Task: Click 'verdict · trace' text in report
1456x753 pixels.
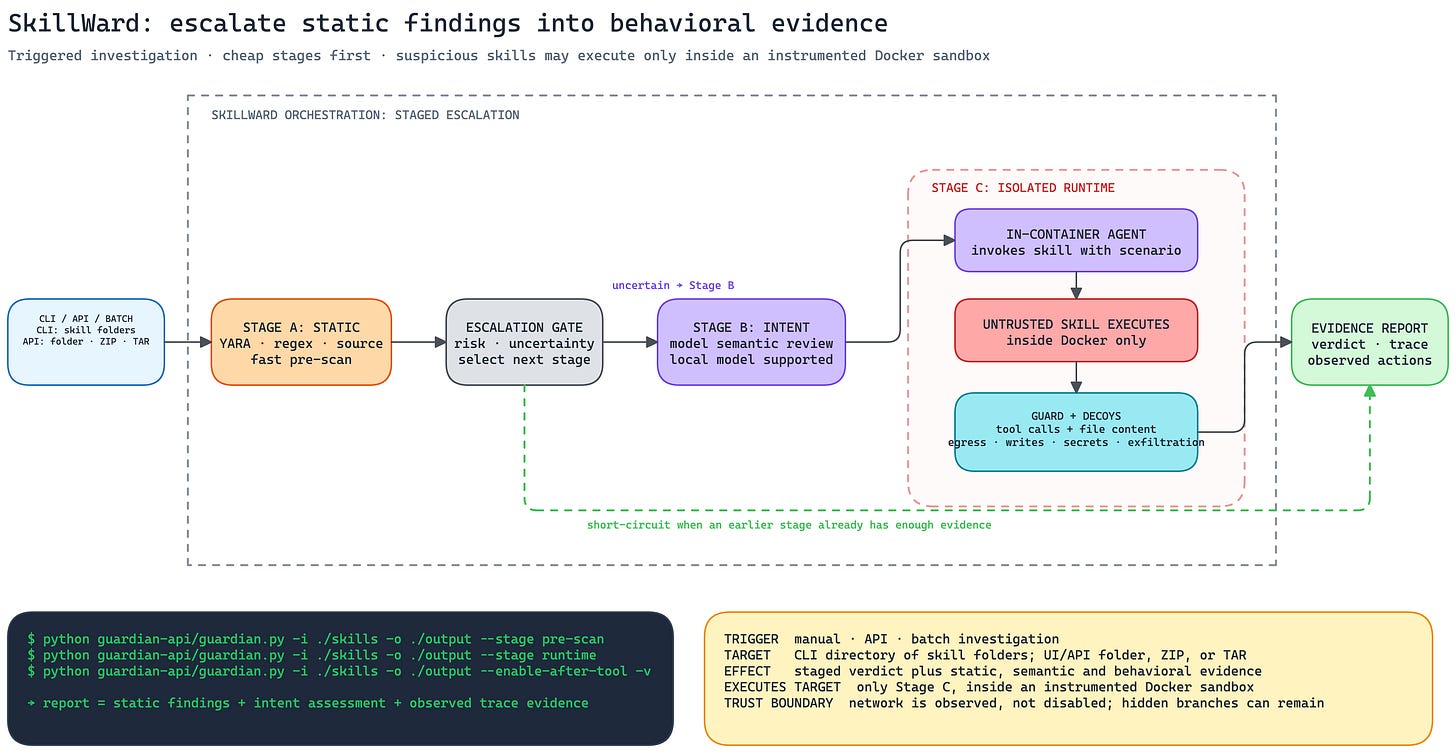Action: 1370,344
